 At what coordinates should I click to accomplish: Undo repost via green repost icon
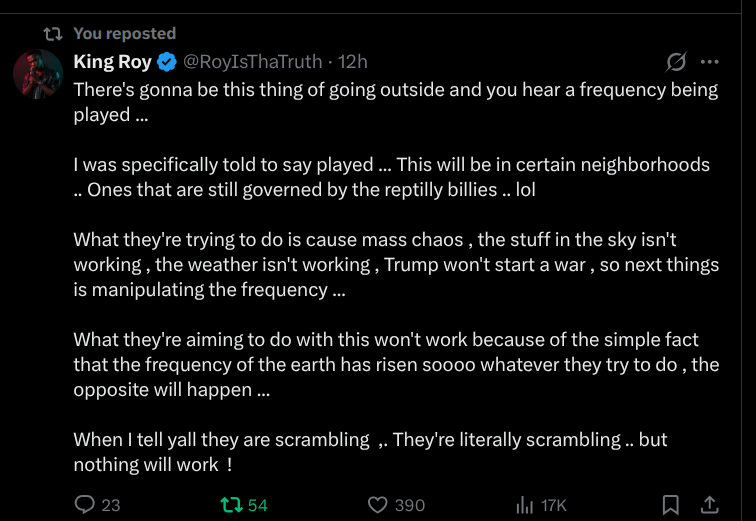point(231,505)
